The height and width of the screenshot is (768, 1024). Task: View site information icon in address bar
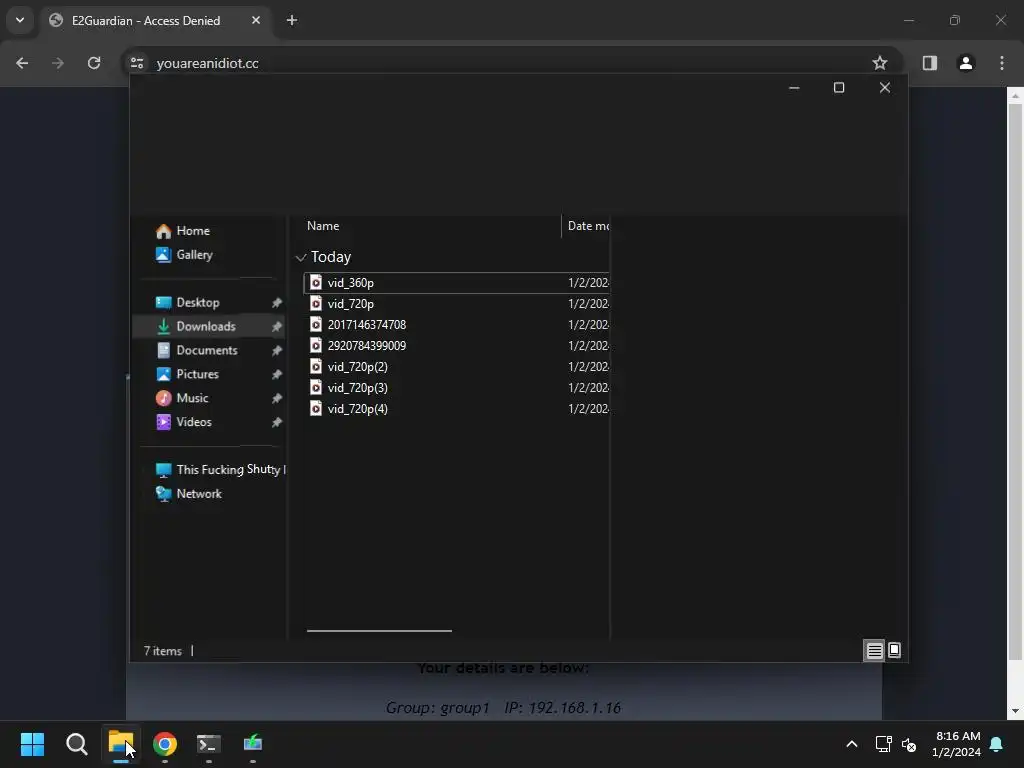(x=136, y=63)
